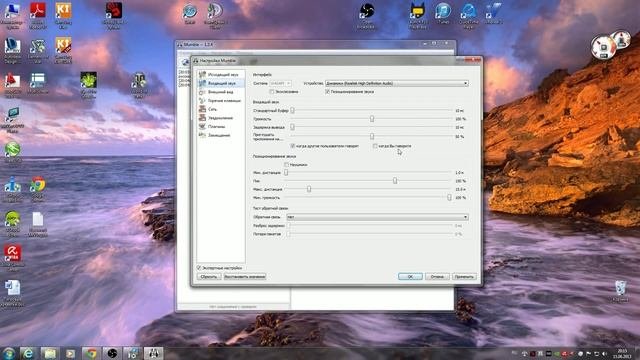The image size is (640, 360).
Task: Open the Adobe Reader desktop shortcut
Action: tap(38, 16)
